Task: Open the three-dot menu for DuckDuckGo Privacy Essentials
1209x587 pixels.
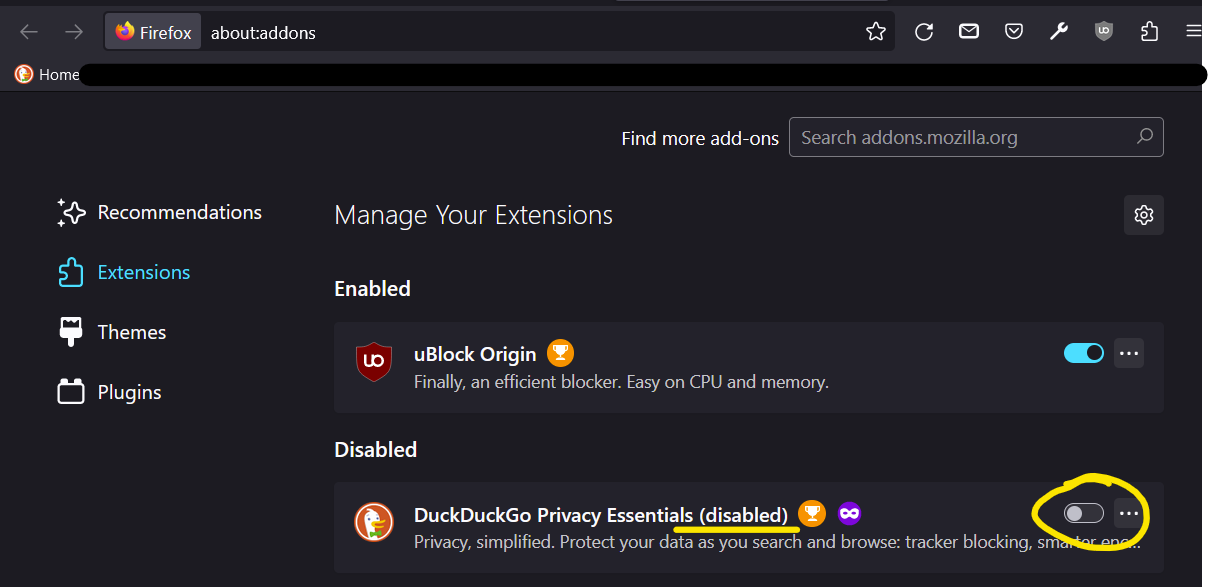Action: [1129, 513]
